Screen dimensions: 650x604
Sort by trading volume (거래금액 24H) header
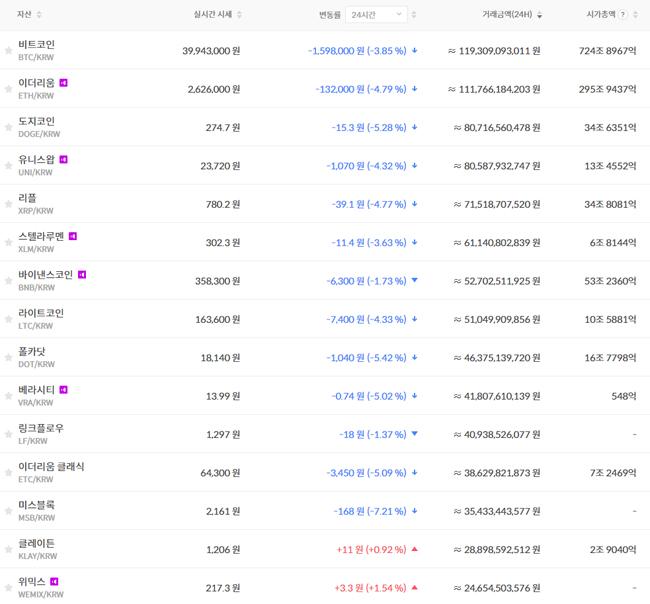(x=510, y=15)
